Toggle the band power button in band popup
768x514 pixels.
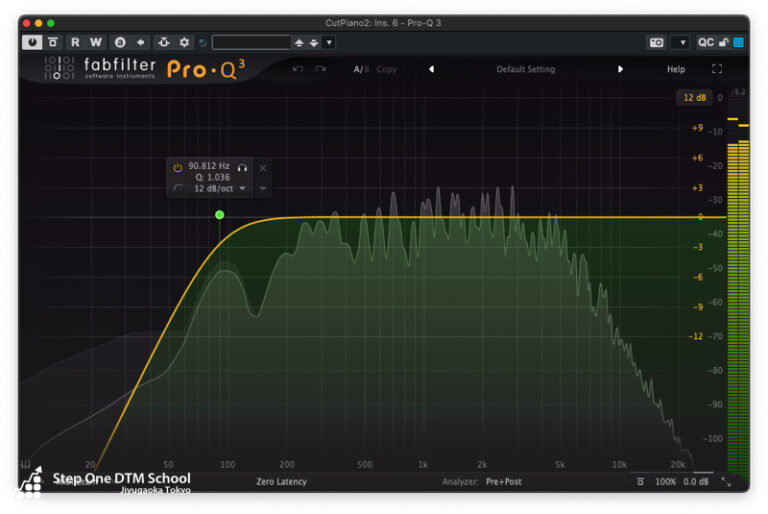(x=178, y=167)
